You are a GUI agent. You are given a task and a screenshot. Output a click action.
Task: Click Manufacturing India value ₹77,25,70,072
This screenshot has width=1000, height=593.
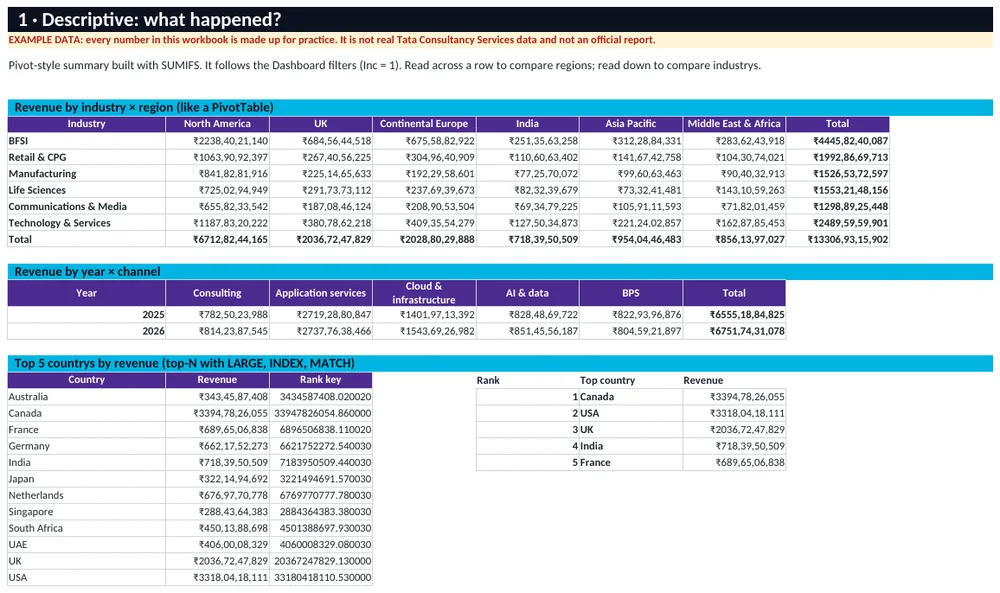[x=527, y=173]
